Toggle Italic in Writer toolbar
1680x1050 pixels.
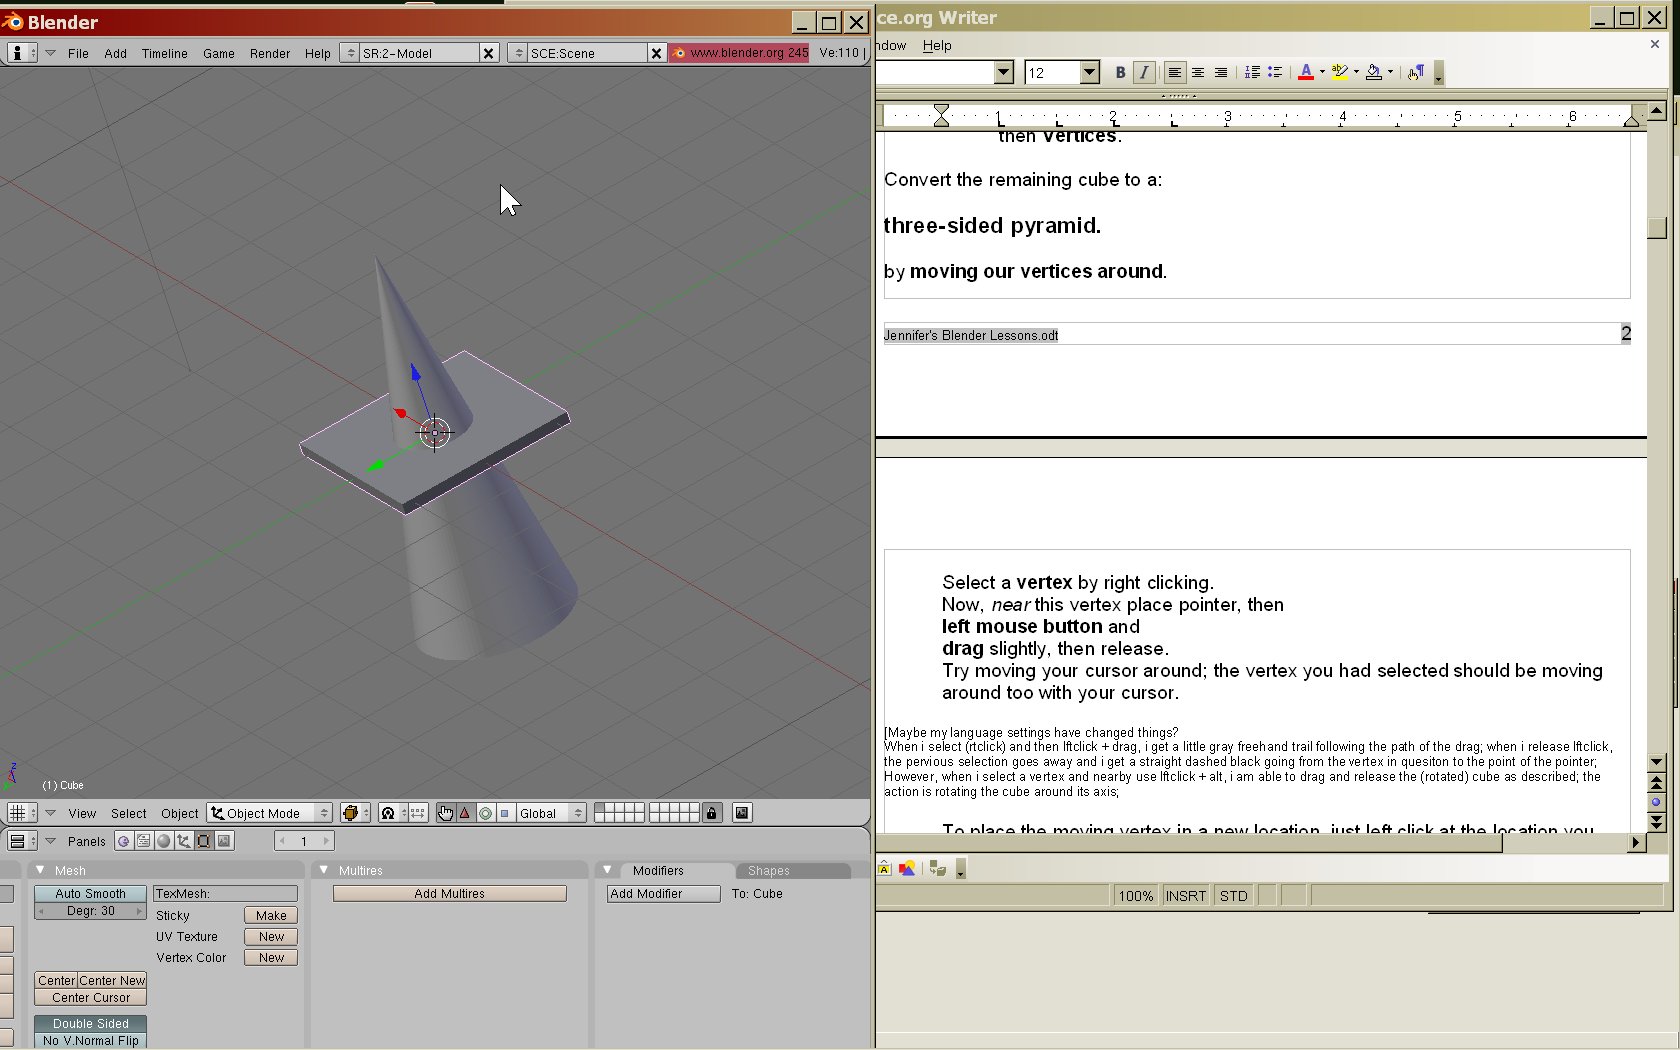(1144, 72)
